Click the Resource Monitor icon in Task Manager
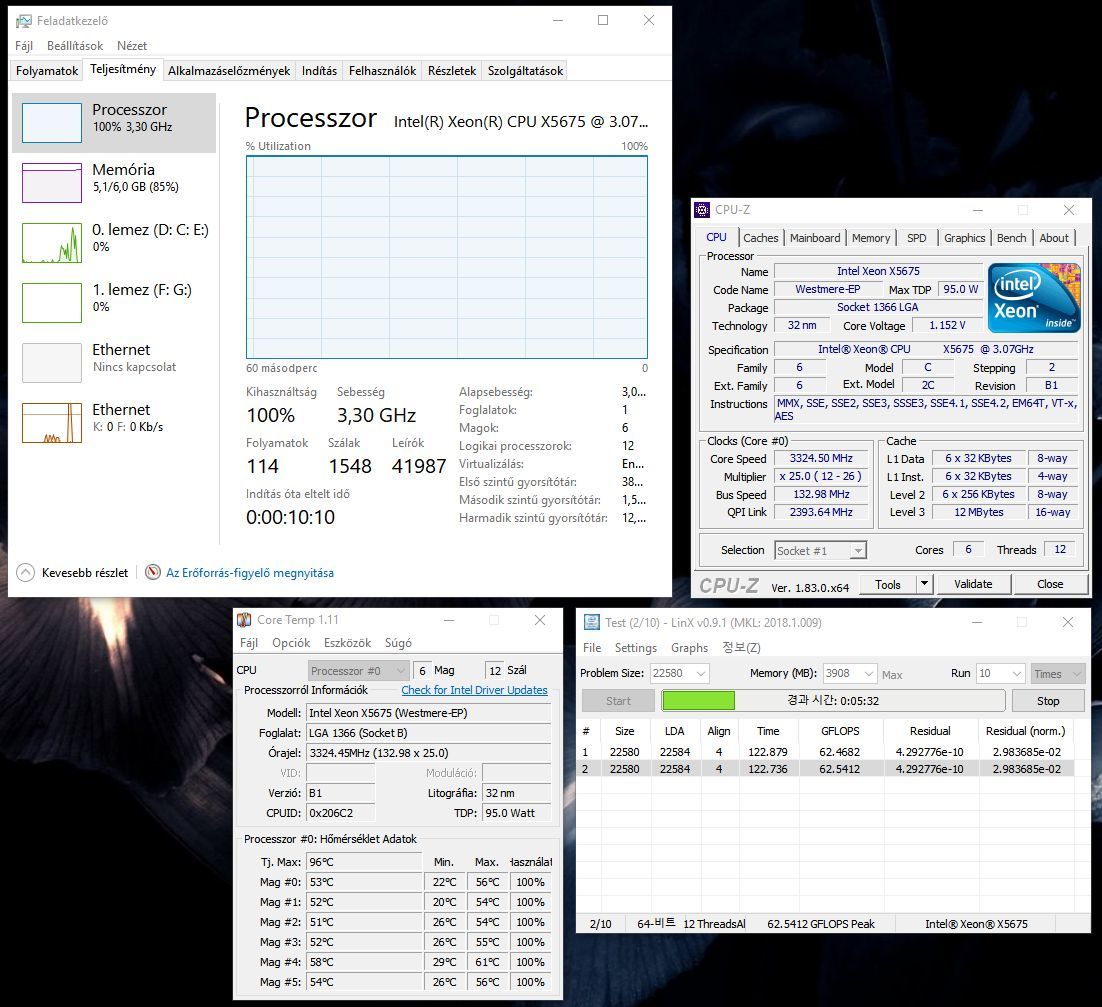Viewport: 1102px width, 1007px height. tap(153, 573)
